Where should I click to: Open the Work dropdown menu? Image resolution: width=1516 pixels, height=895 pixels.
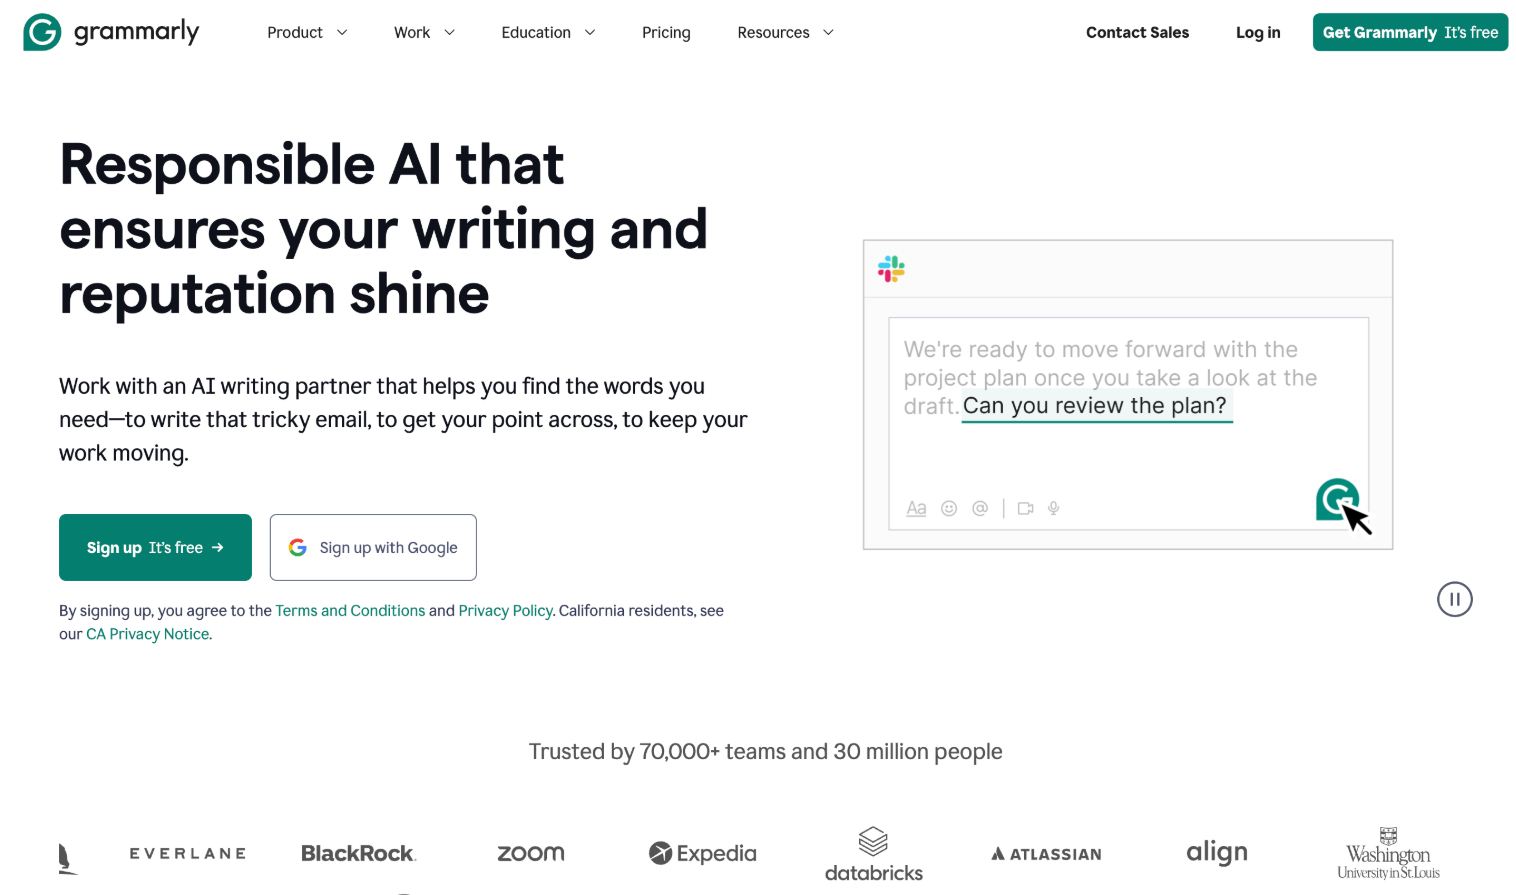coord(424,33)
